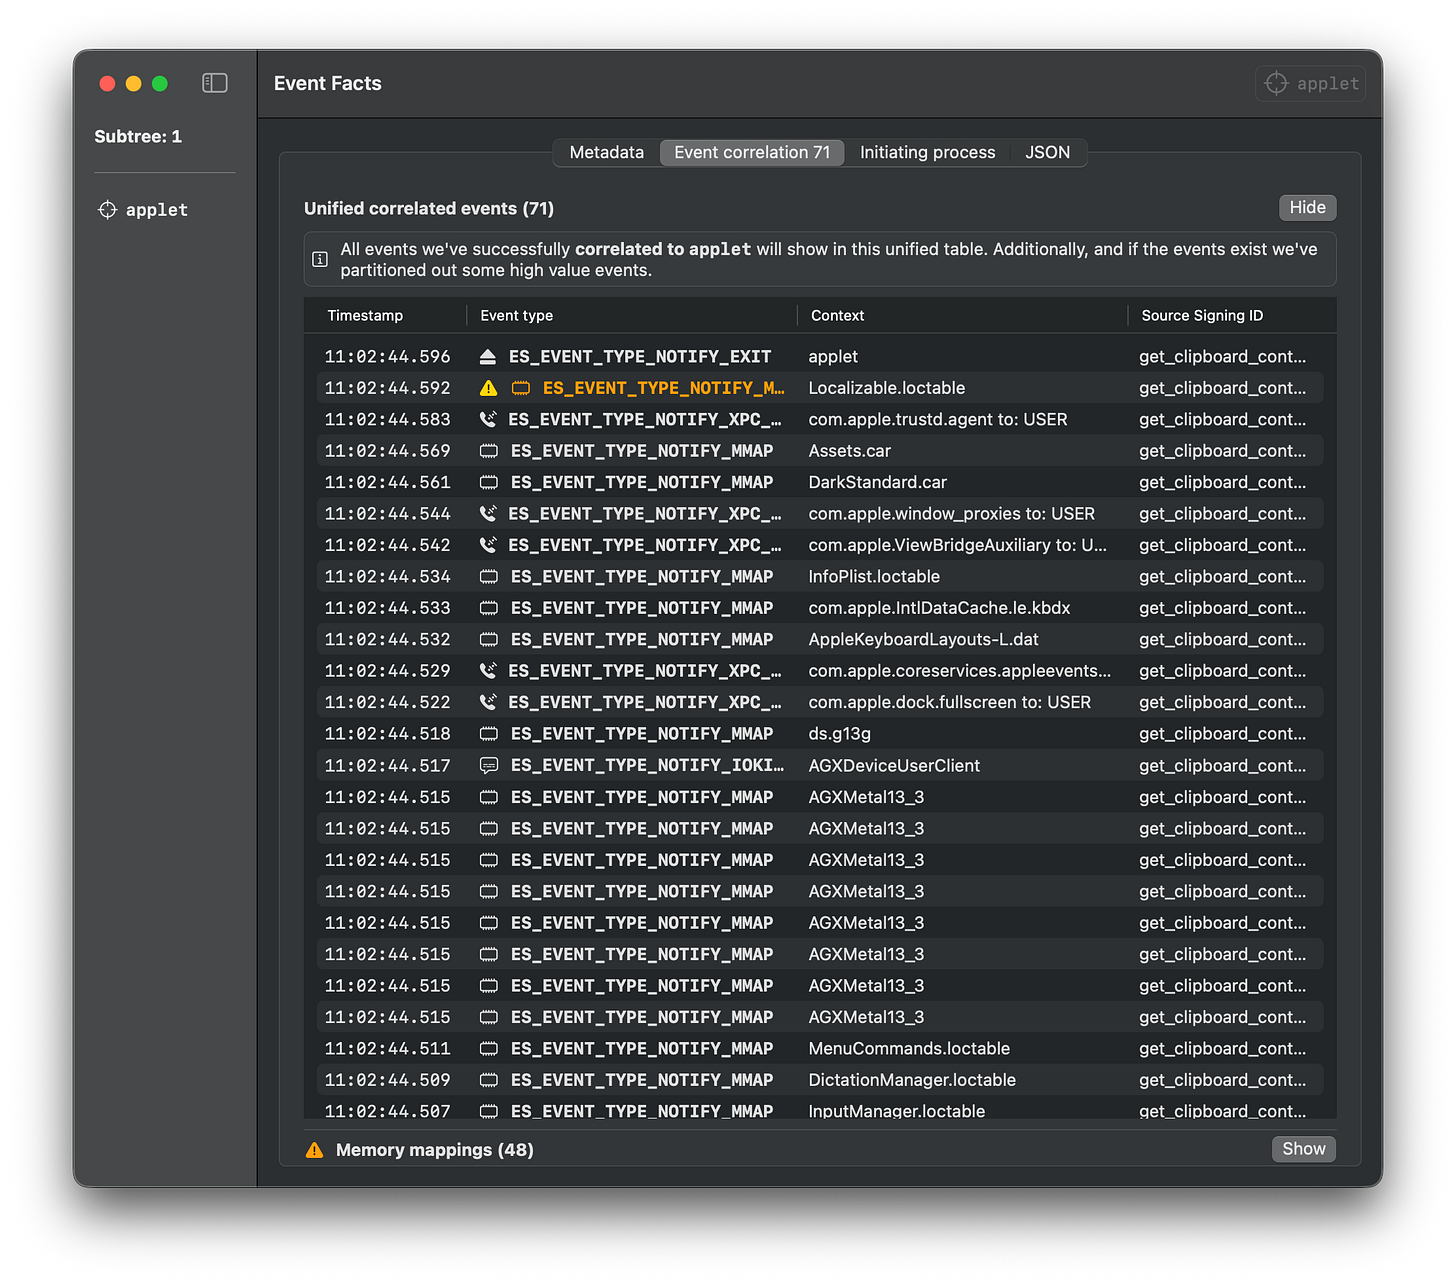Show the Memory mappings section
Image resolution: width=1456 pixels, height=1284 pixels.
point(1303,1149)
